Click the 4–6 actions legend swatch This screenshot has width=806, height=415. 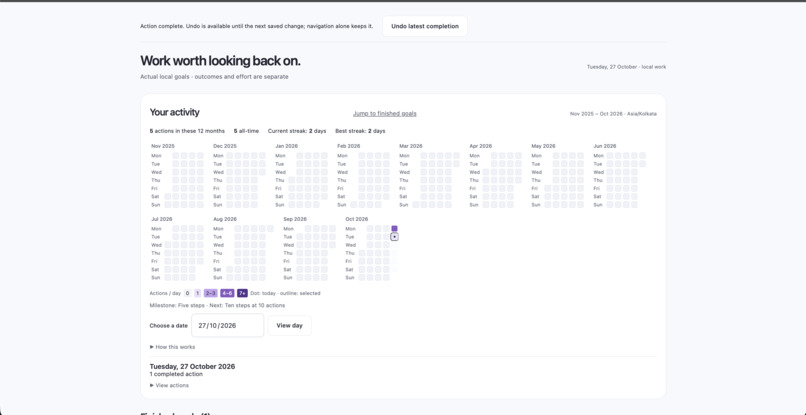pyautogui.click(x=227, y=293)
